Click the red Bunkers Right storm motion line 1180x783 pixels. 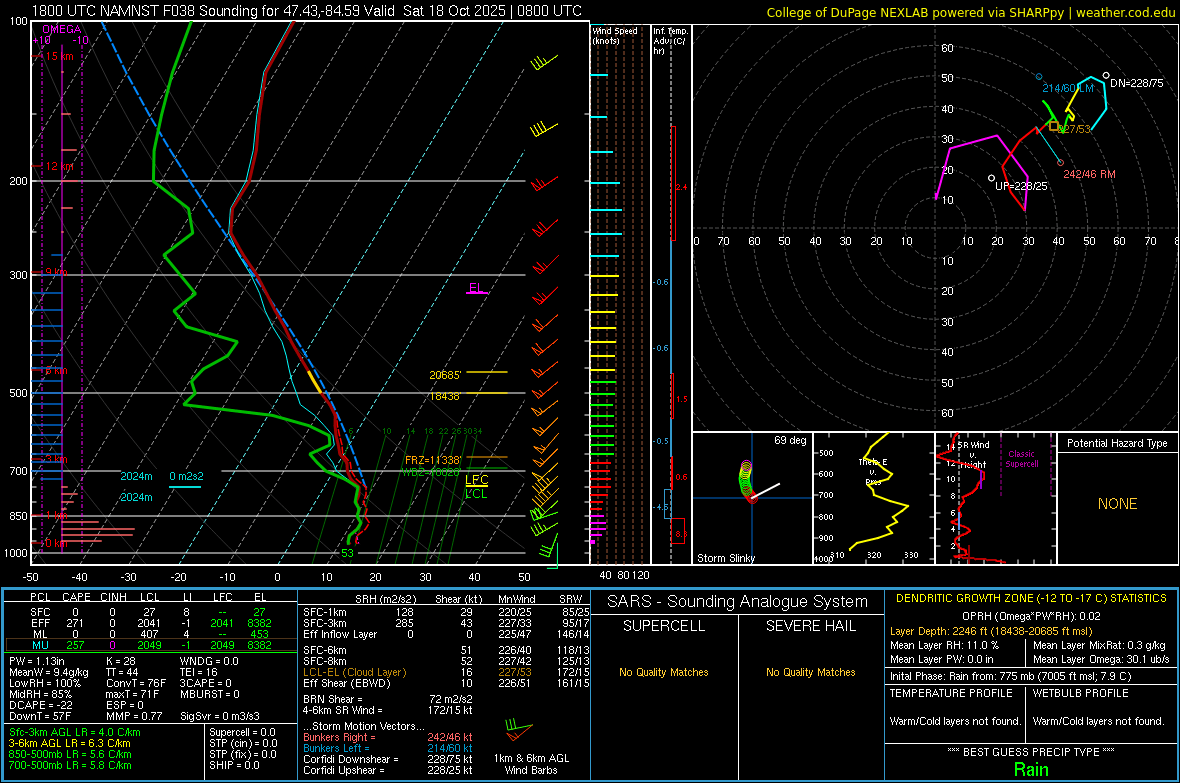click(x=388, y=738)
